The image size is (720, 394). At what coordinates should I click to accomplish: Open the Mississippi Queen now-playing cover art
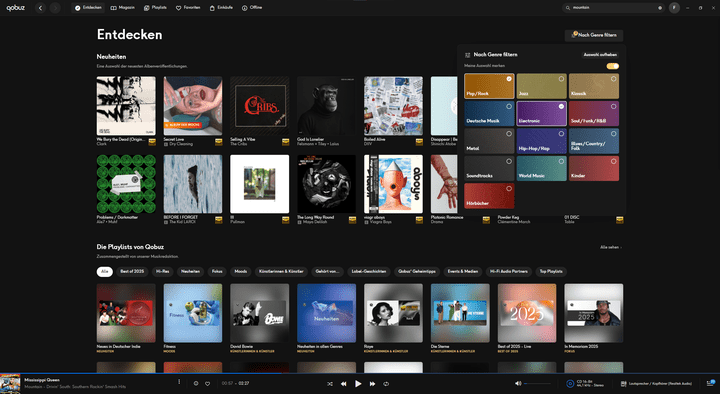(10, 384)
